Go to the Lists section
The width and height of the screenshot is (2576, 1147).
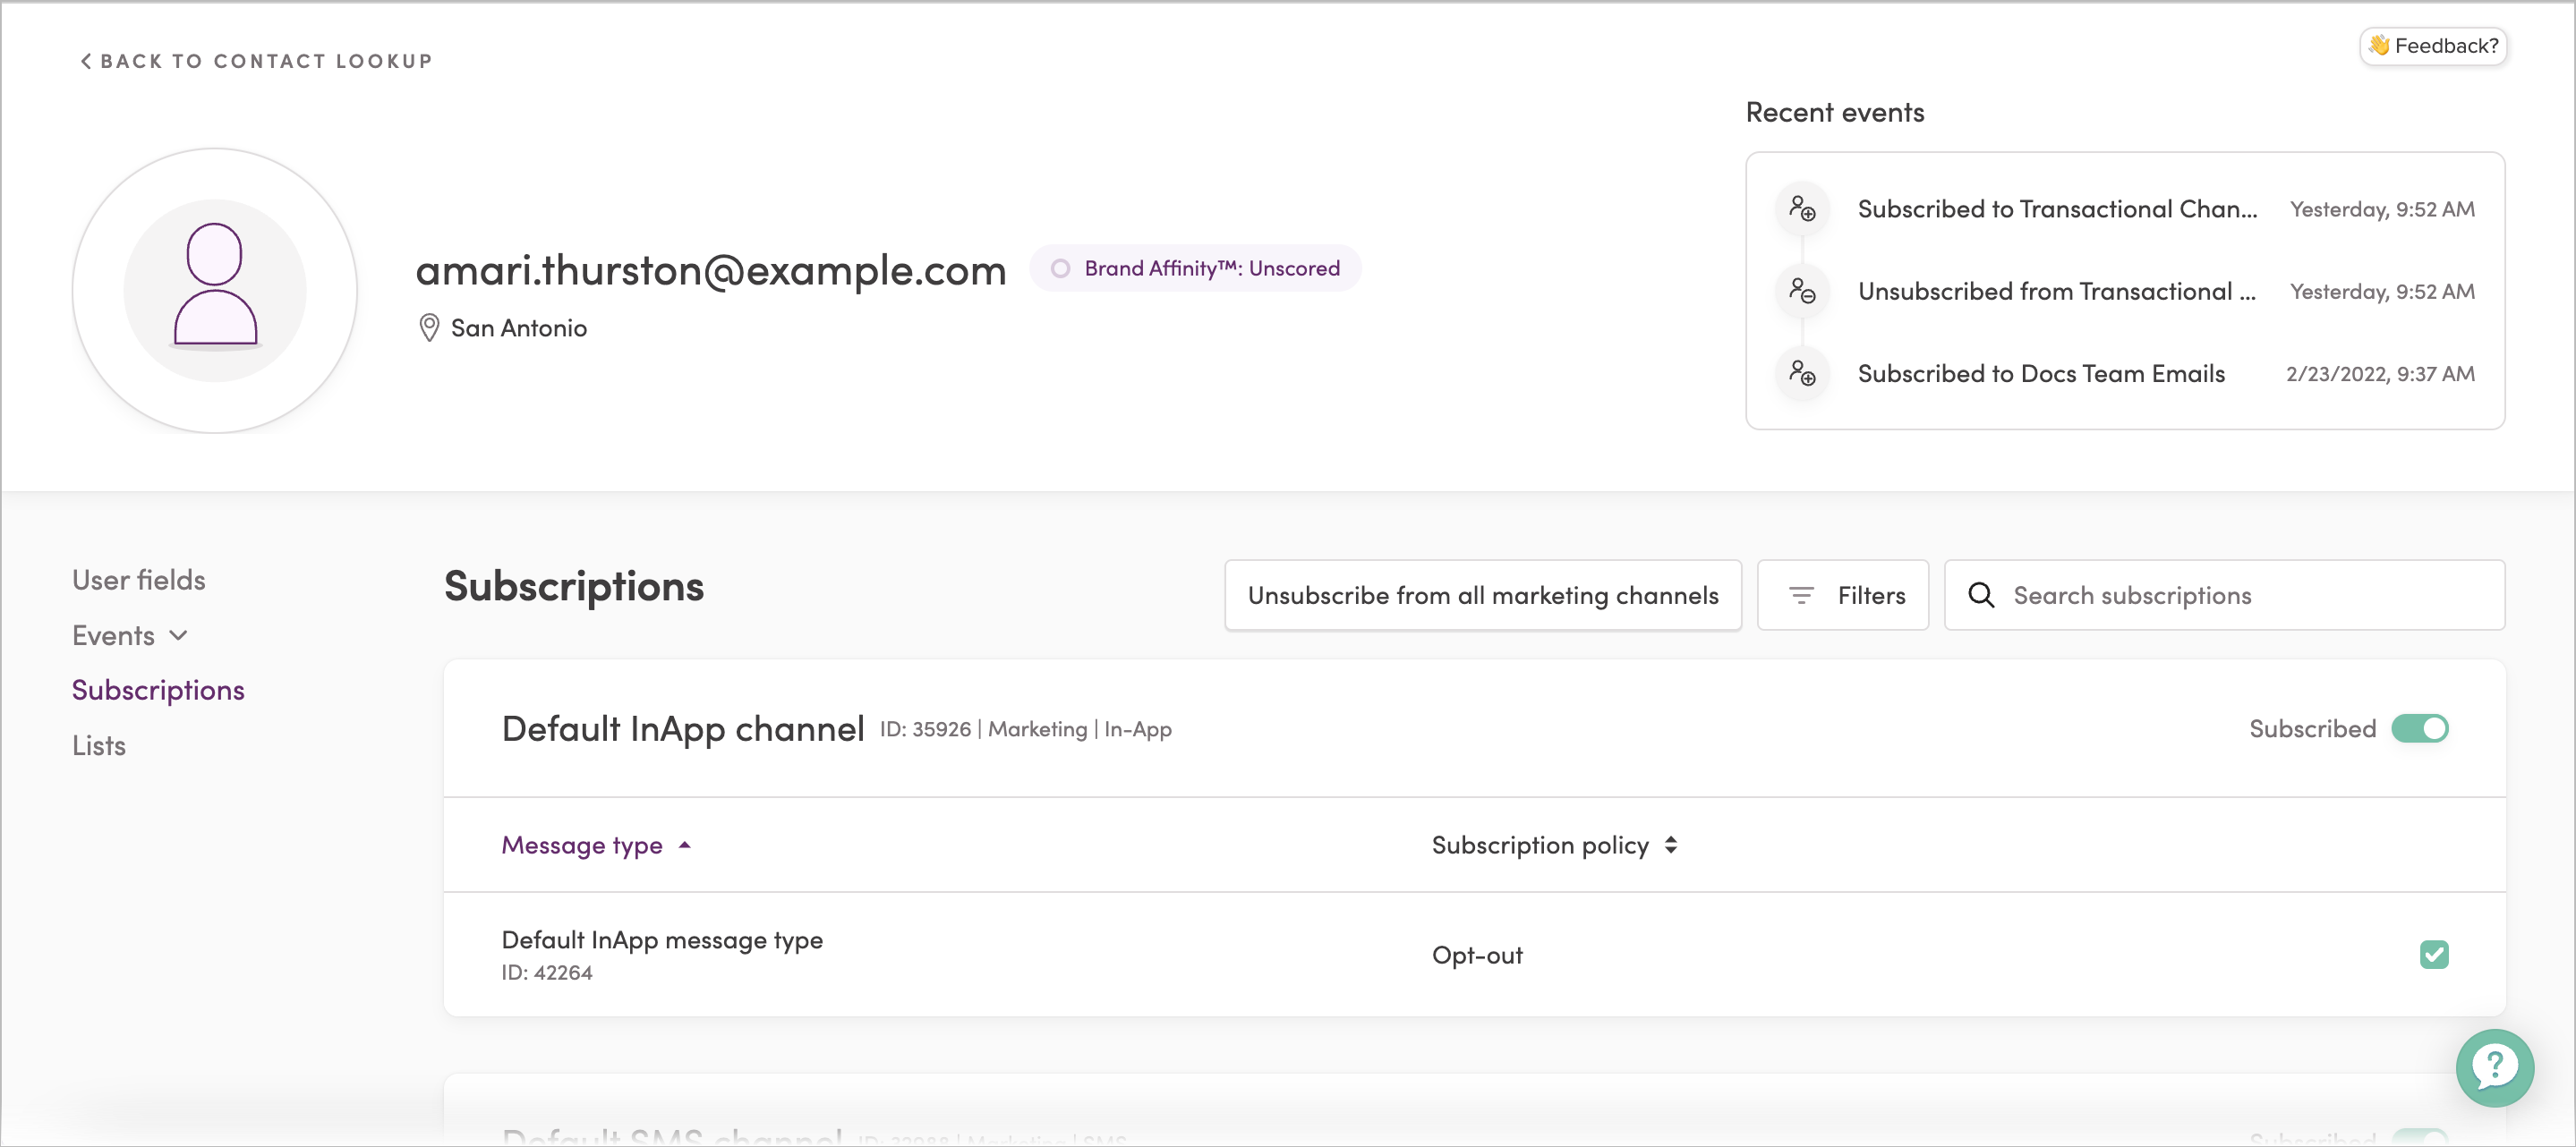click(99, 745)
